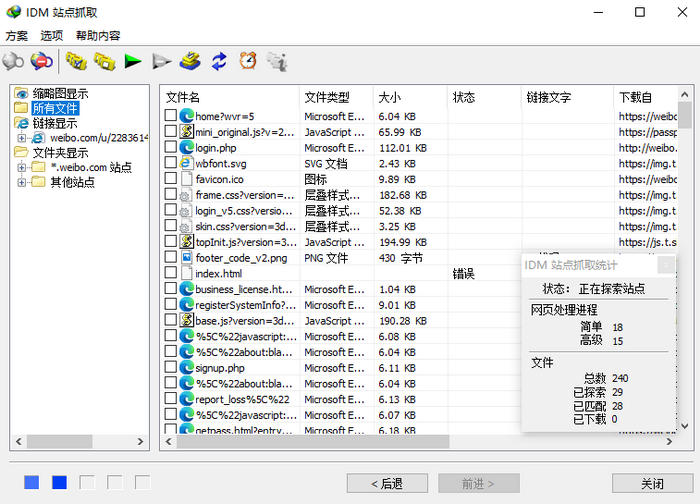Viewport: 700px width, 504px height.
Task: Click the second dark blue step square
Action: [59, 483]
